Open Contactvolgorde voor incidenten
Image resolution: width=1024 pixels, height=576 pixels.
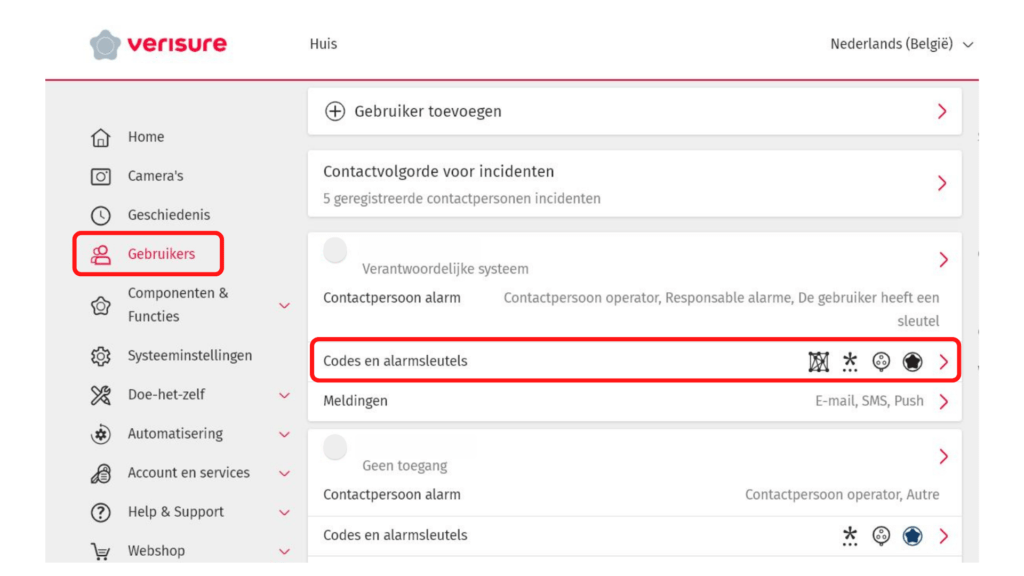pos(634,183)
